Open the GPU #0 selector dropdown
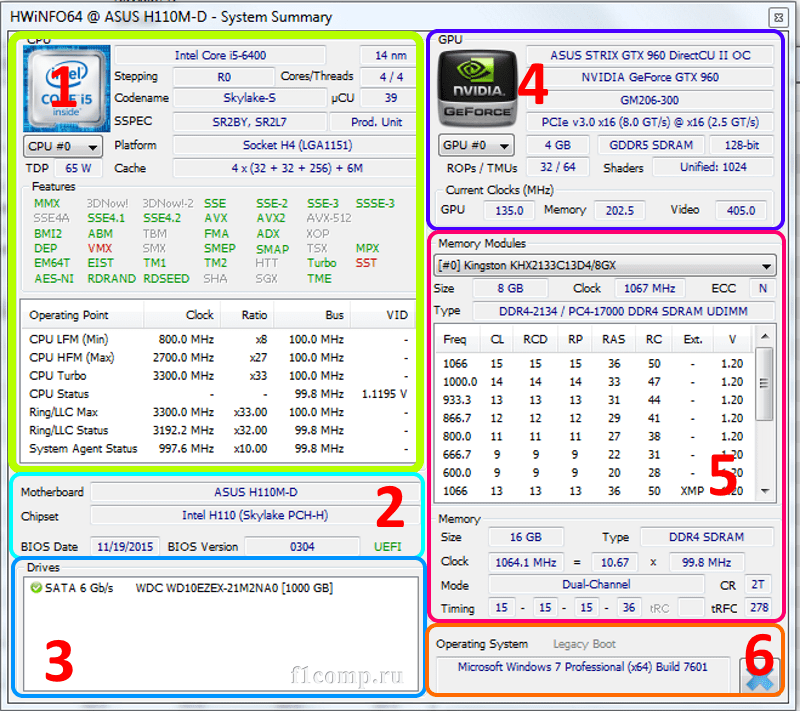800x711 pixels. coord(476,145)
